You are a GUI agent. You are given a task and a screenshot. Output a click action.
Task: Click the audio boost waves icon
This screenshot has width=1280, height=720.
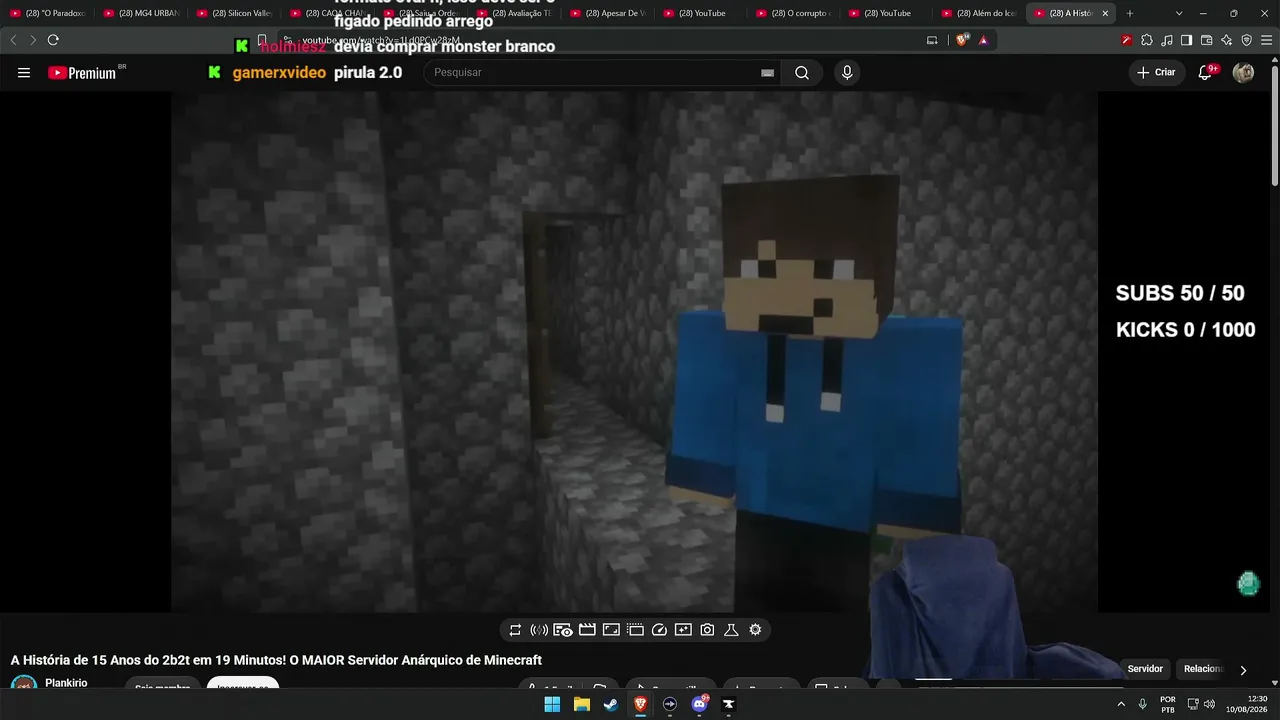click(x=539, y=630)
